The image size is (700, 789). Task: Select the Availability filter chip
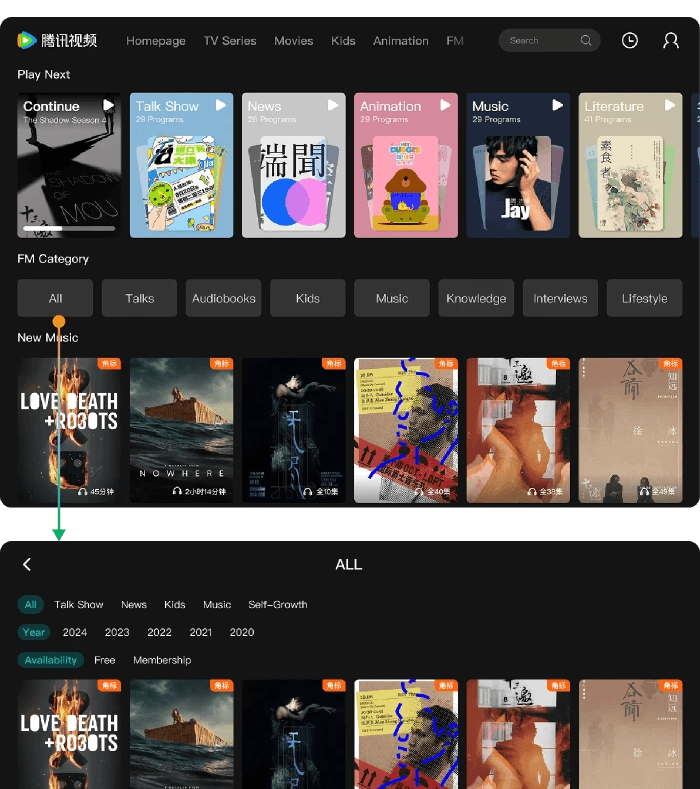pos(50,660)
